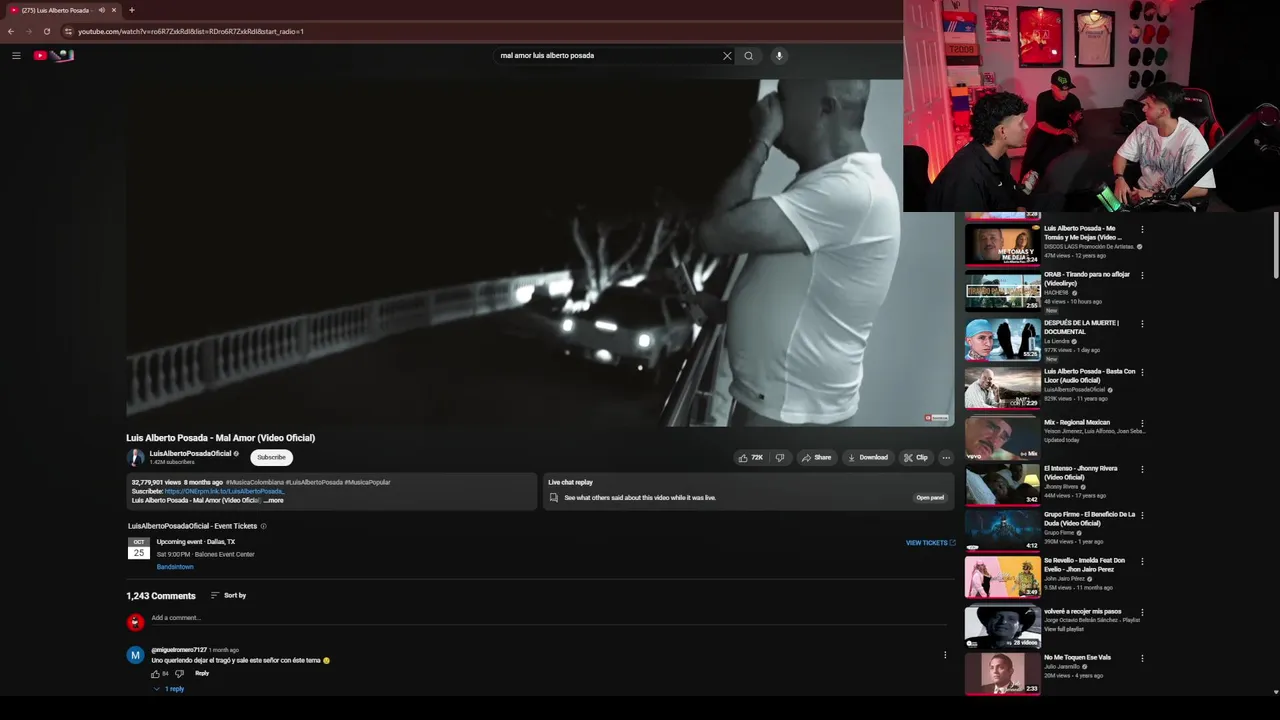This screenshot has height=720, width=1280.
Task: Click the video player to pause
Action: coord(540,253)
